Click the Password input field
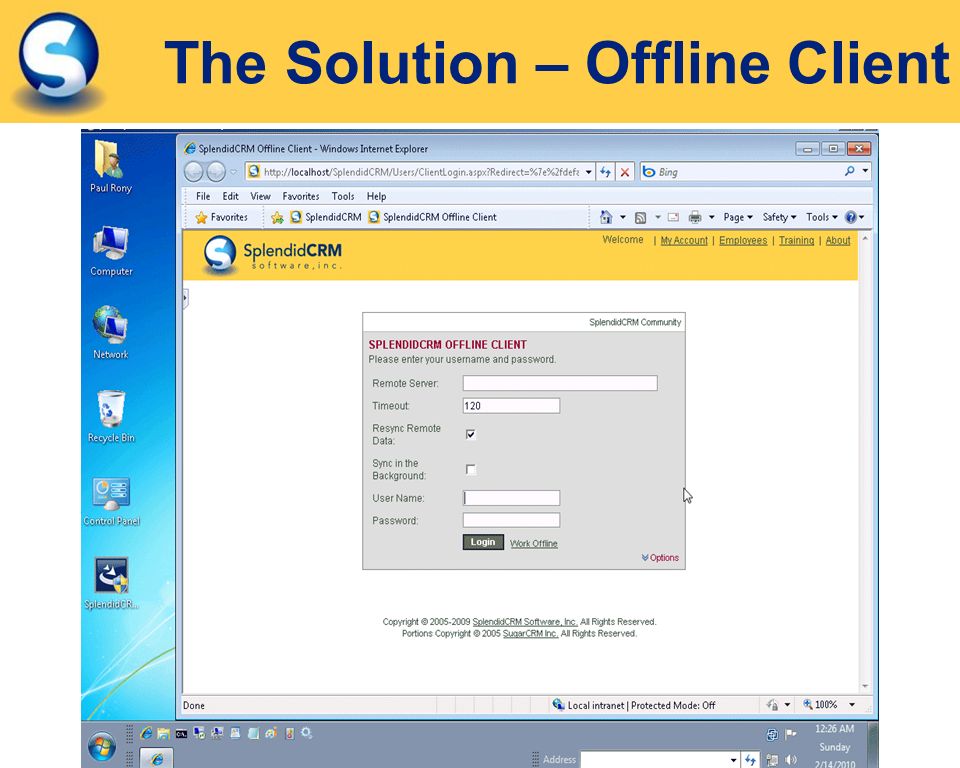960x768 pixels. click(x=511, y=520)
